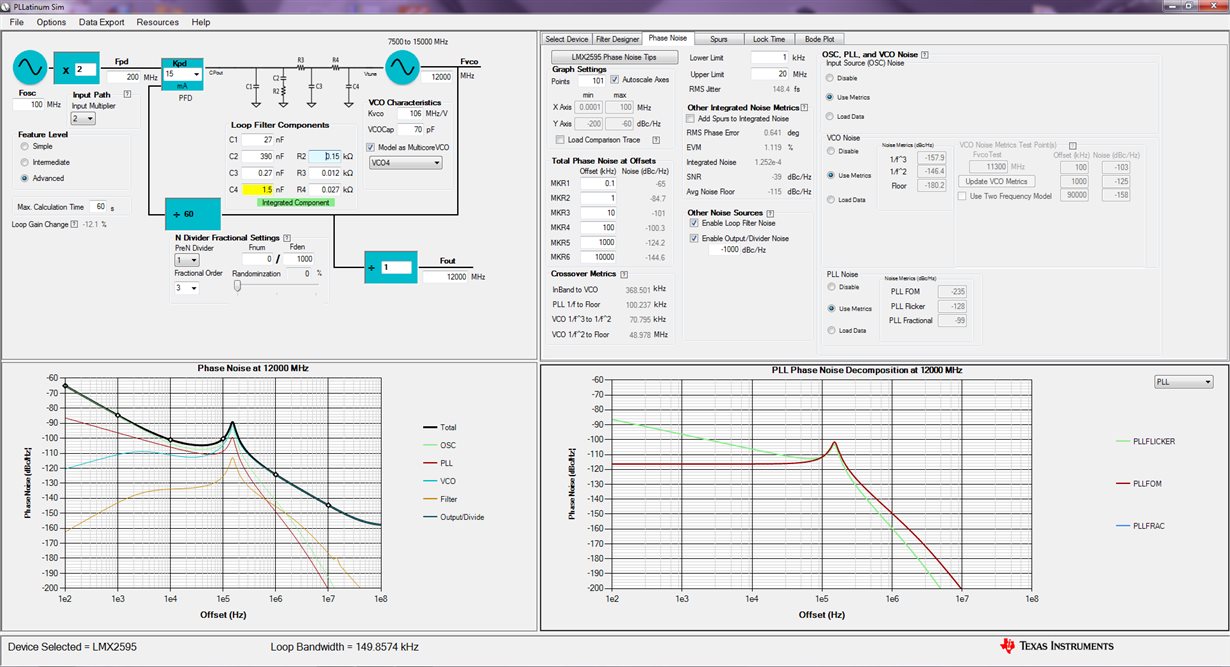Viewport: 1230px width, 667px height.
Task: Click the MKR4 offset field
Action: coord(596,228)
